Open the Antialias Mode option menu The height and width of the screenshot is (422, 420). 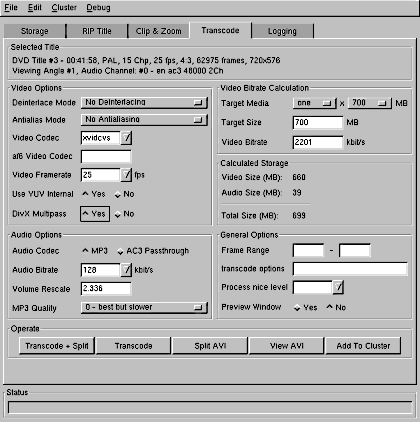144,119
